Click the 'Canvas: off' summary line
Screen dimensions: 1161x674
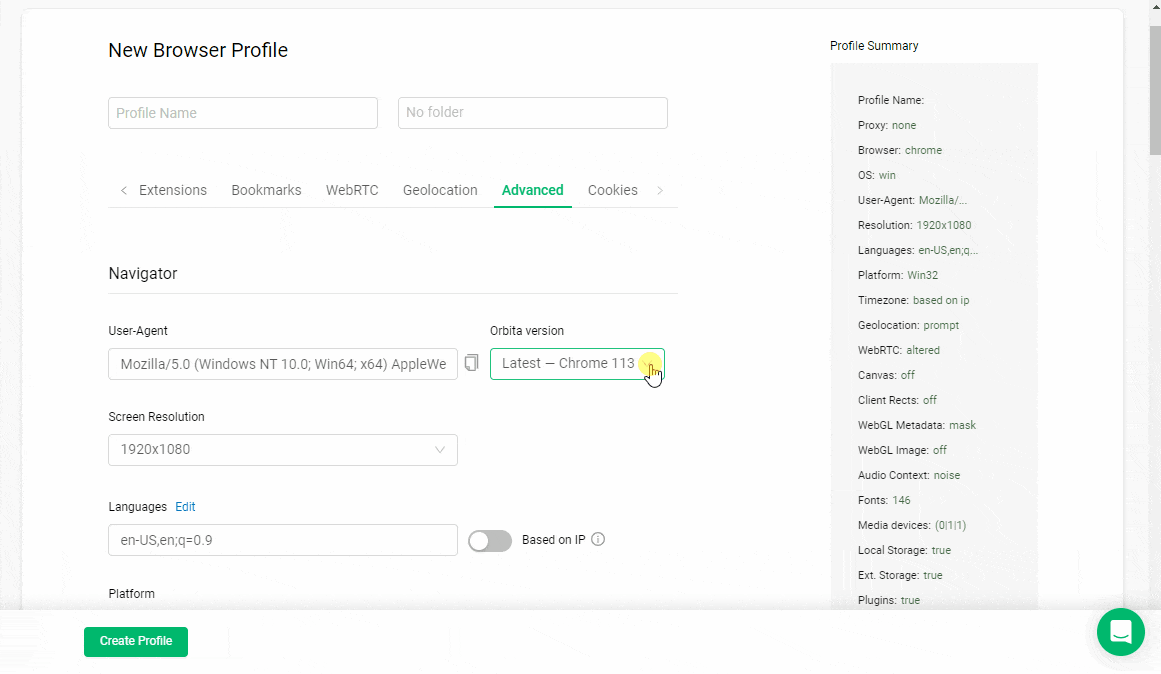point(886,376)
